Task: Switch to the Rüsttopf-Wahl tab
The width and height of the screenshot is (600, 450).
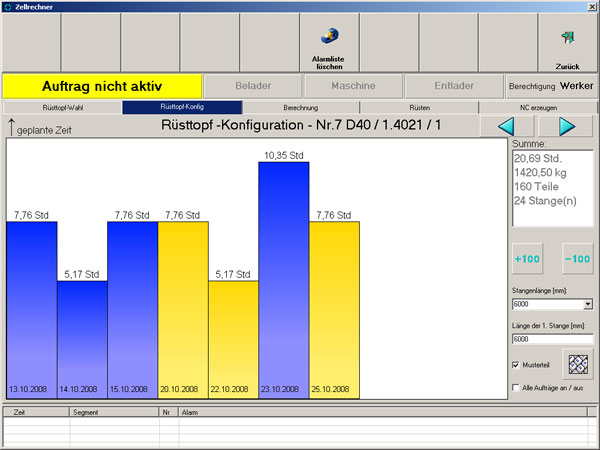Action: [63, 108]
